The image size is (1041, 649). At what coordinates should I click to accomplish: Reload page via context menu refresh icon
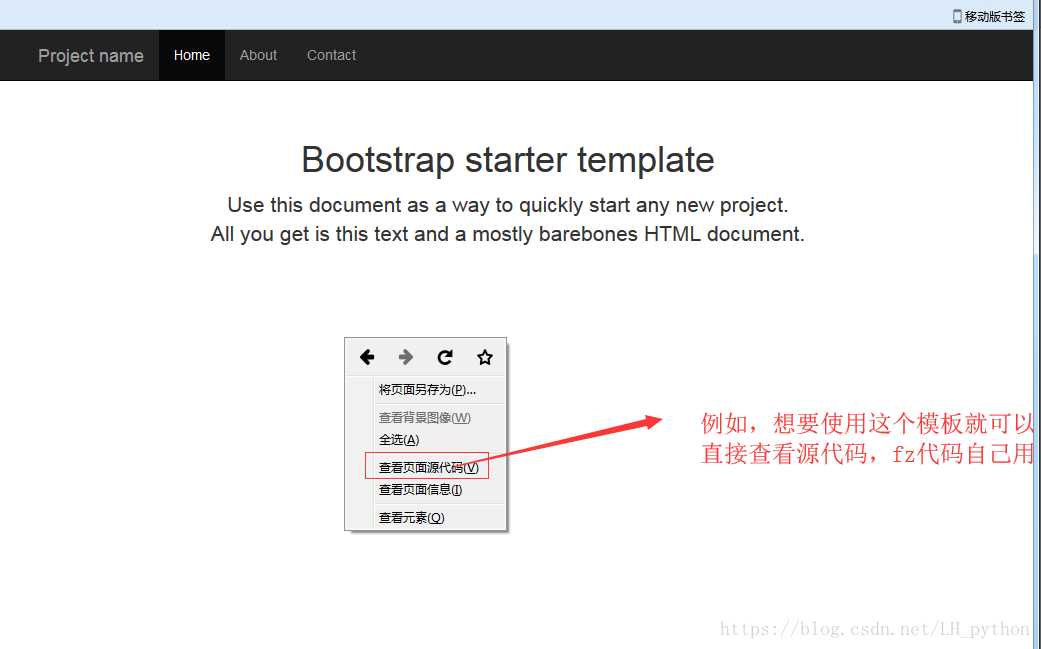coord(445,357)
